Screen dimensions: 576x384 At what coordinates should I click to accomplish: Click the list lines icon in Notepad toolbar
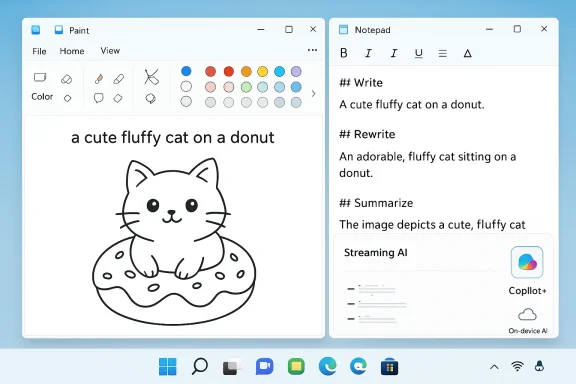(x=443, y=54)
